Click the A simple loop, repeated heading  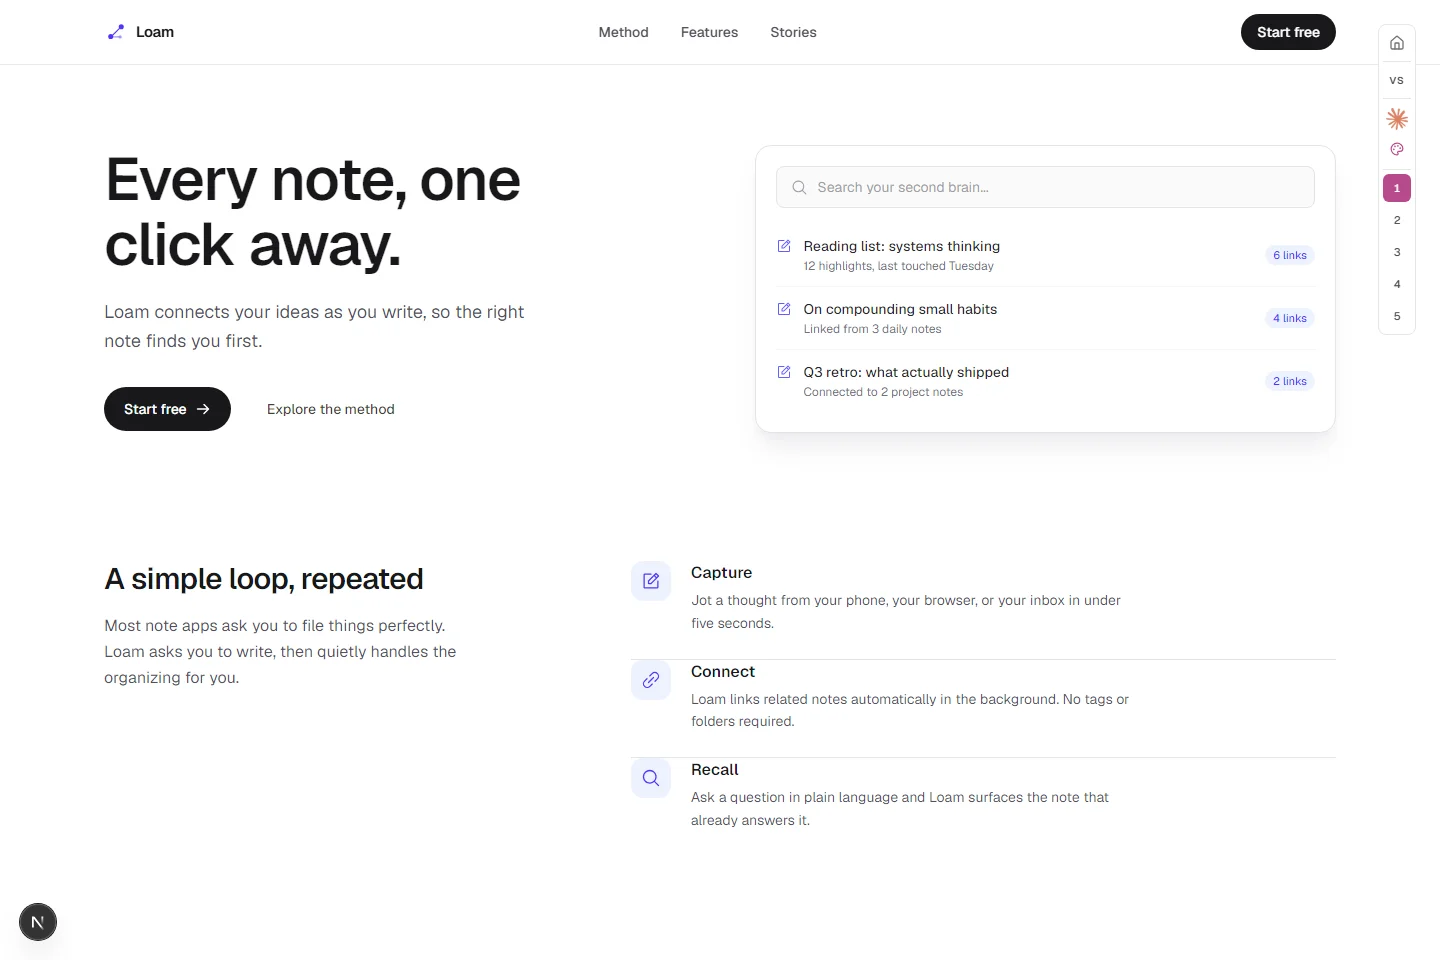coord(264,579)
